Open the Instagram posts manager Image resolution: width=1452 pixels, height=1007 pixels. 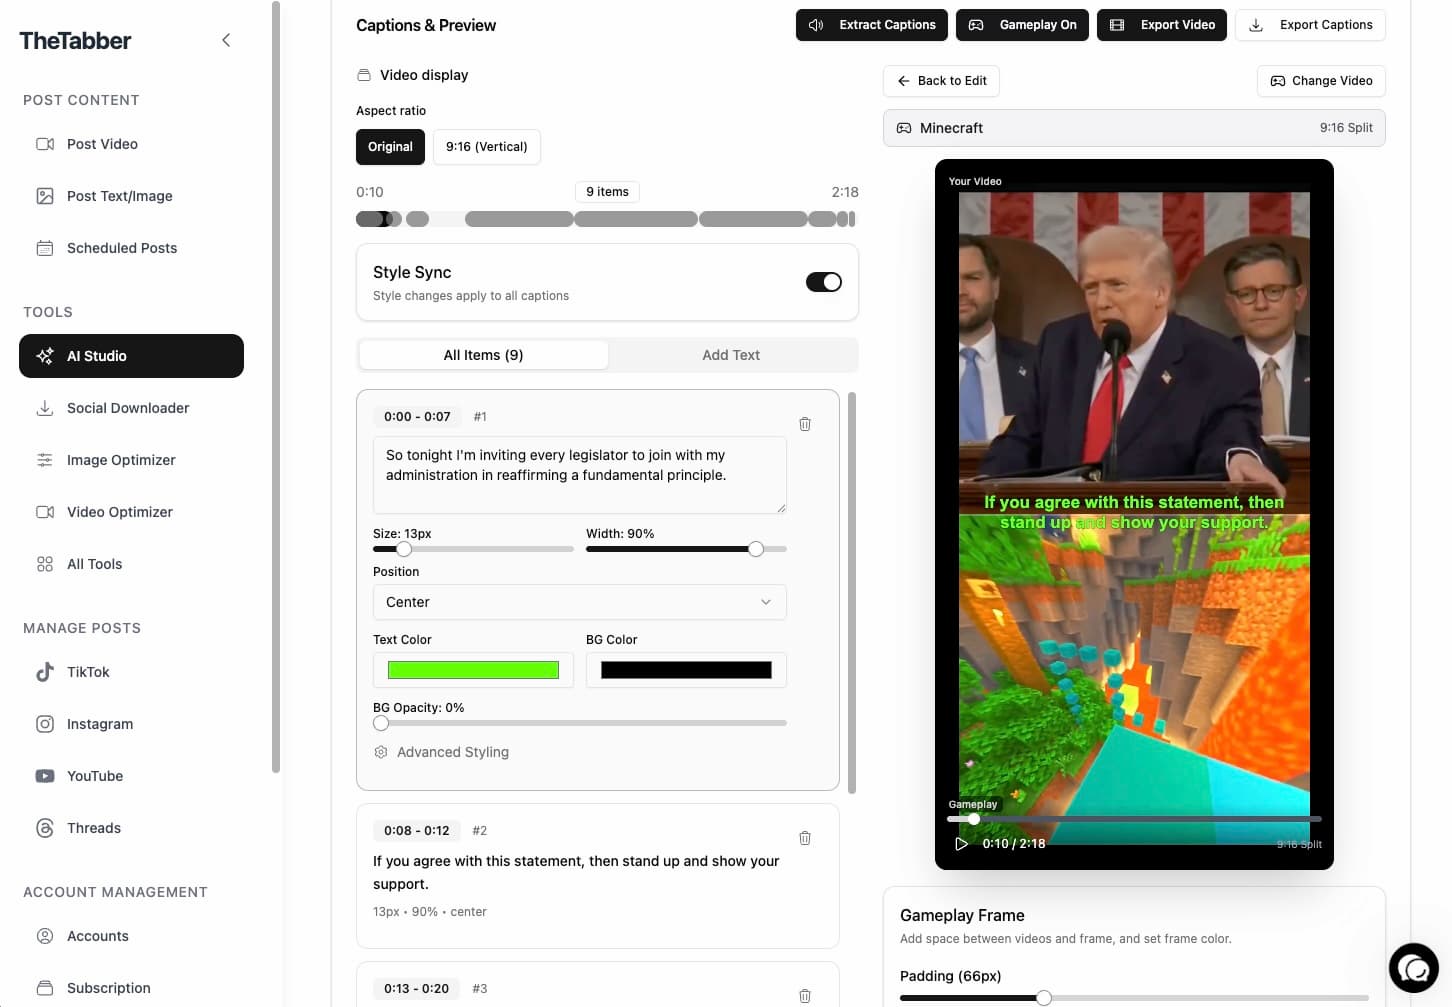click(99, 724)
